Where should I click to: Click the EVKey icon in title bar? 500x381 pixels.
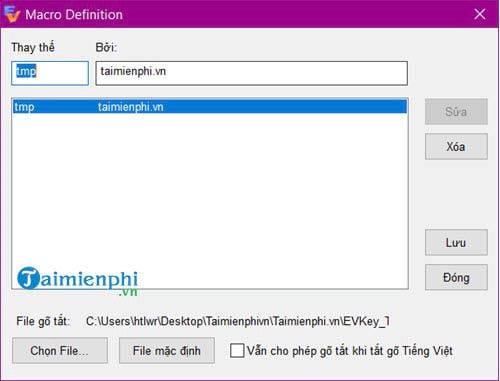pyautogui.click(x=11, y=14)
